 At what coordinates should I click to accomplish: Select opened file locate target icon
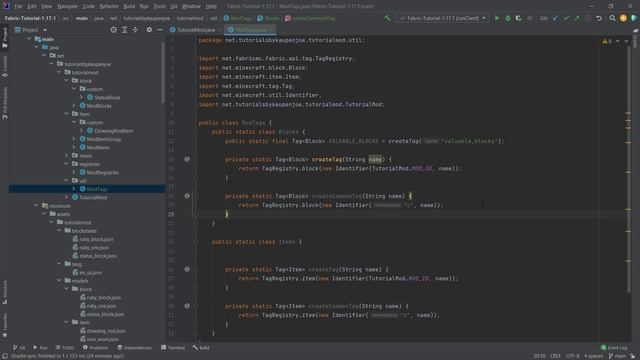[113, 30]
